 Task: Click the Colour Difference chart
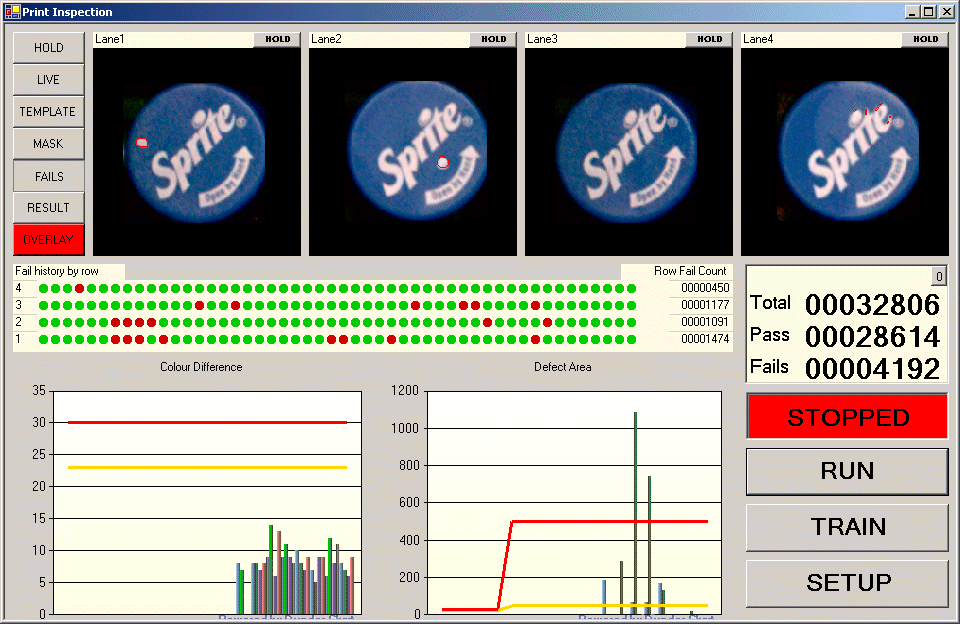207,500
